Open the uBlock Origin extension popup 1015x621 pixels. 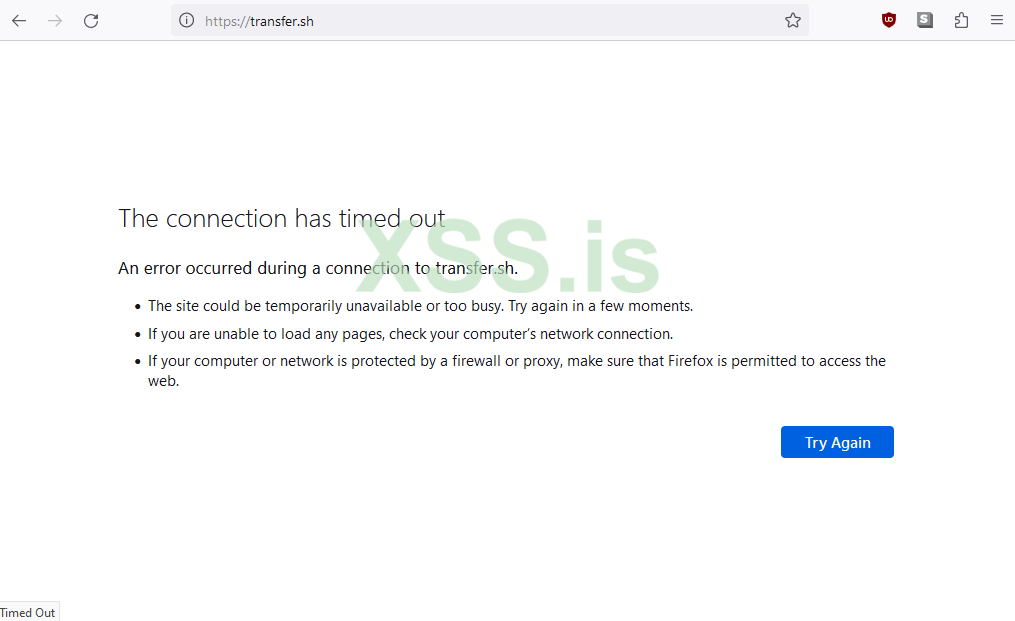(889, 20)
